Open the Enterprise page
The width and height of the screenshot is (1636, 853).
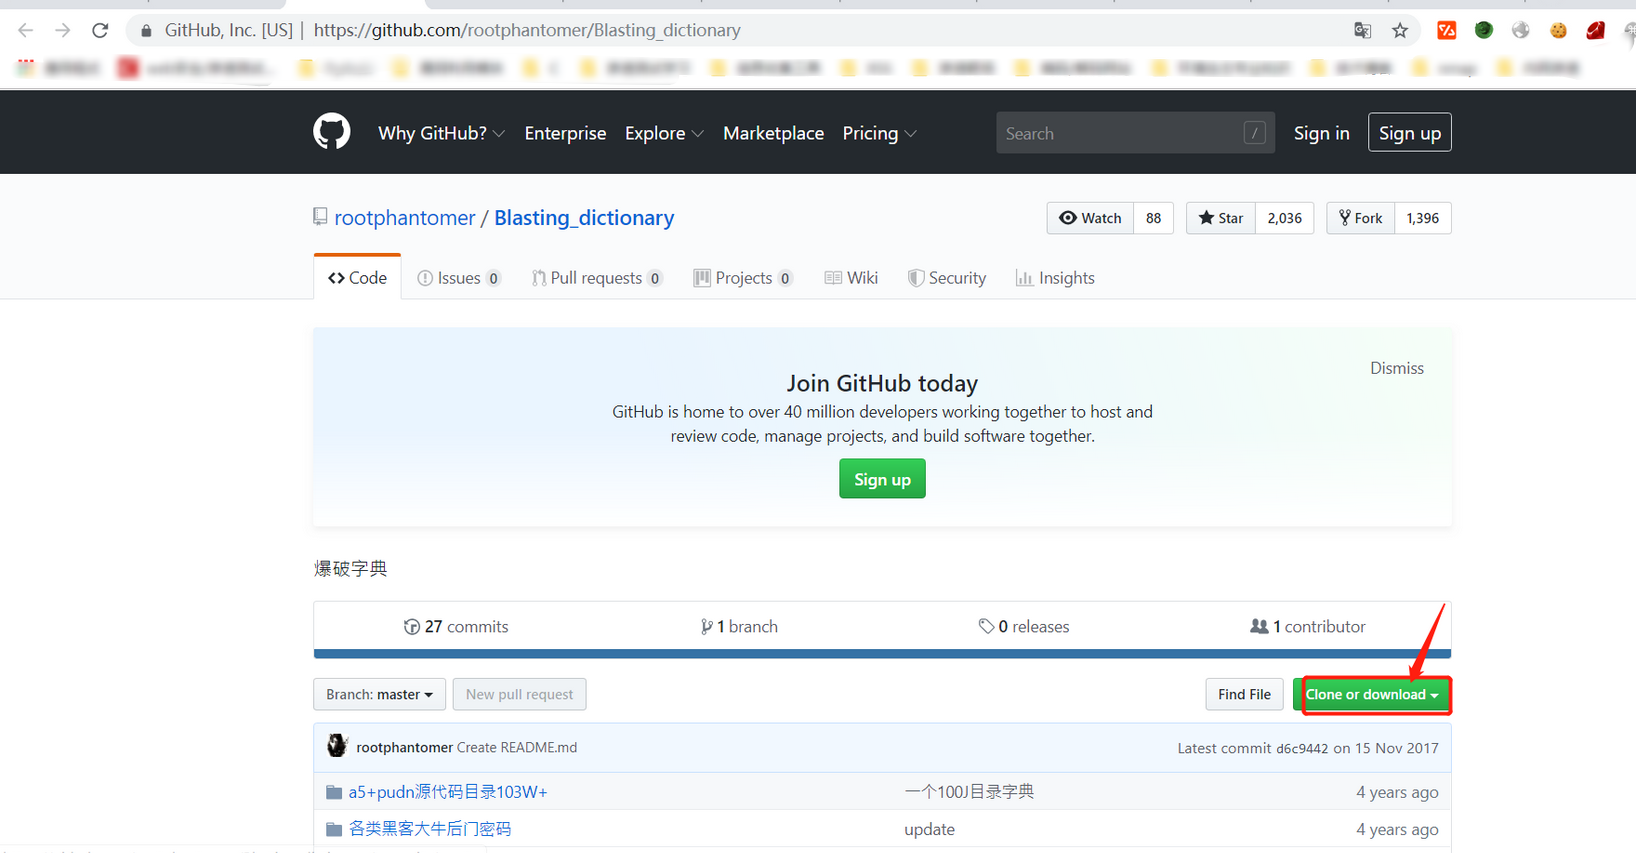click(565, 133)
